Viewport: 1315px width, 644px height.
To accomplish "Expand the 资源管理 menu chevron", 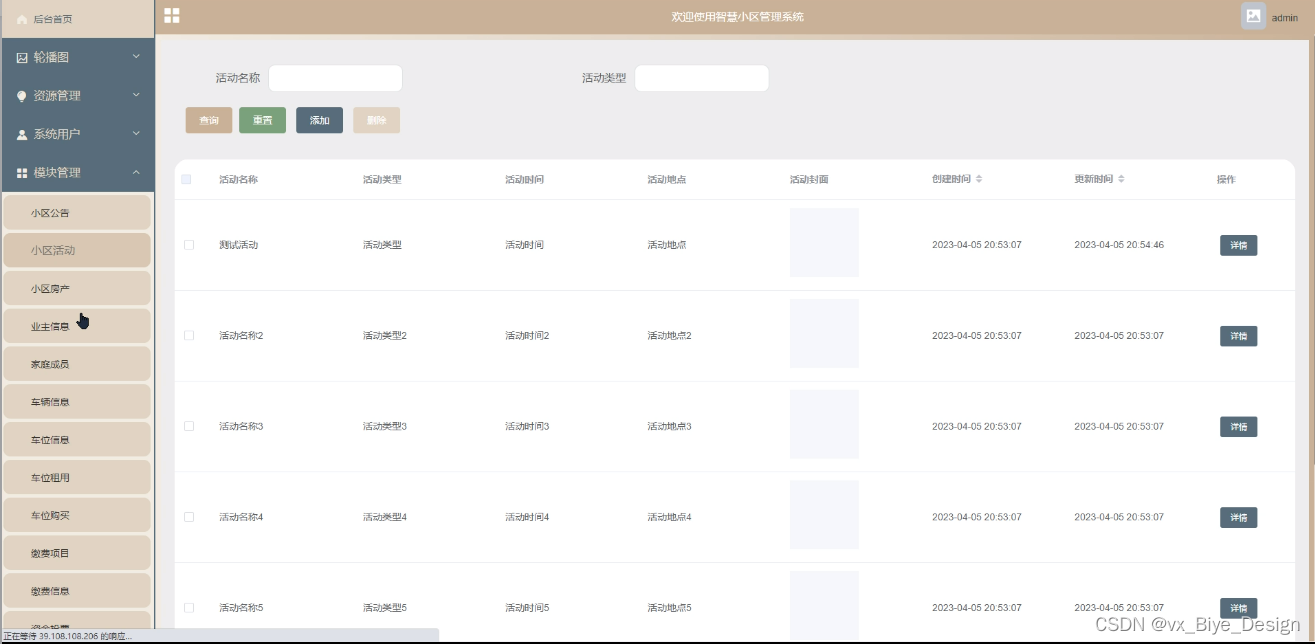I will coord(136,95).
